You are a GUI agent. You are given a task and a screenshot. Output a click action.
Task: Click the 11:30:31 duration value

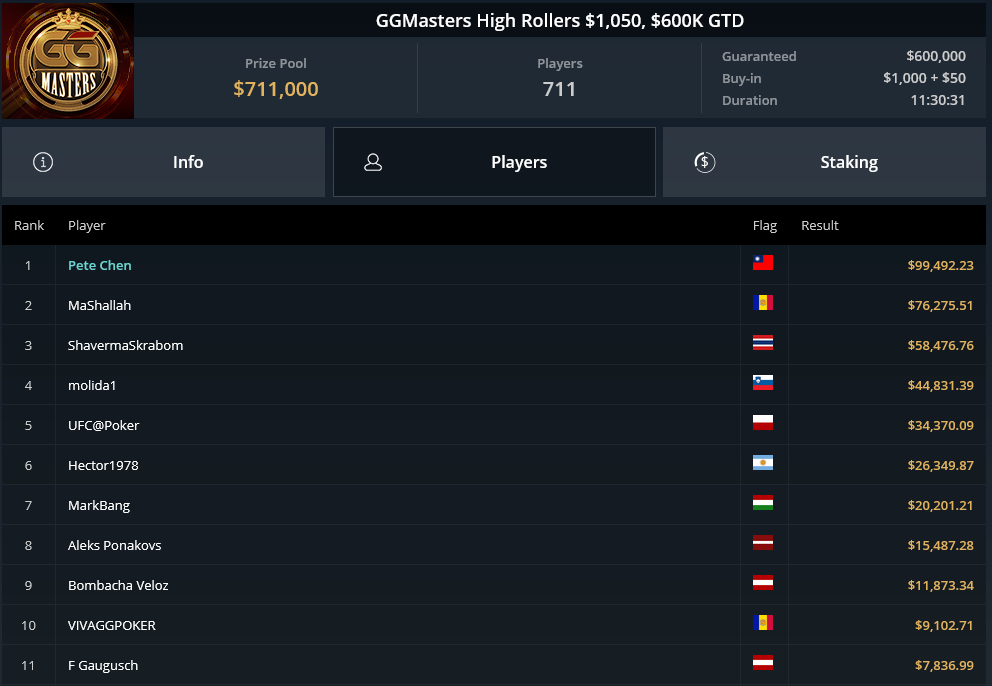click(938, 100)
